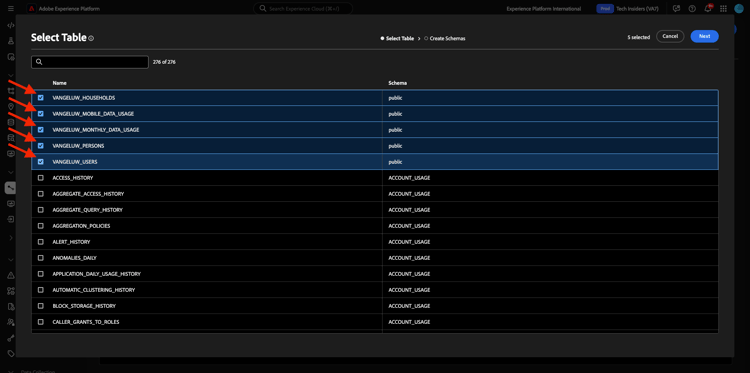Screen dimensions: 750x373
Task: Open the notifications bell icon
Action: (x=708, y=9)
